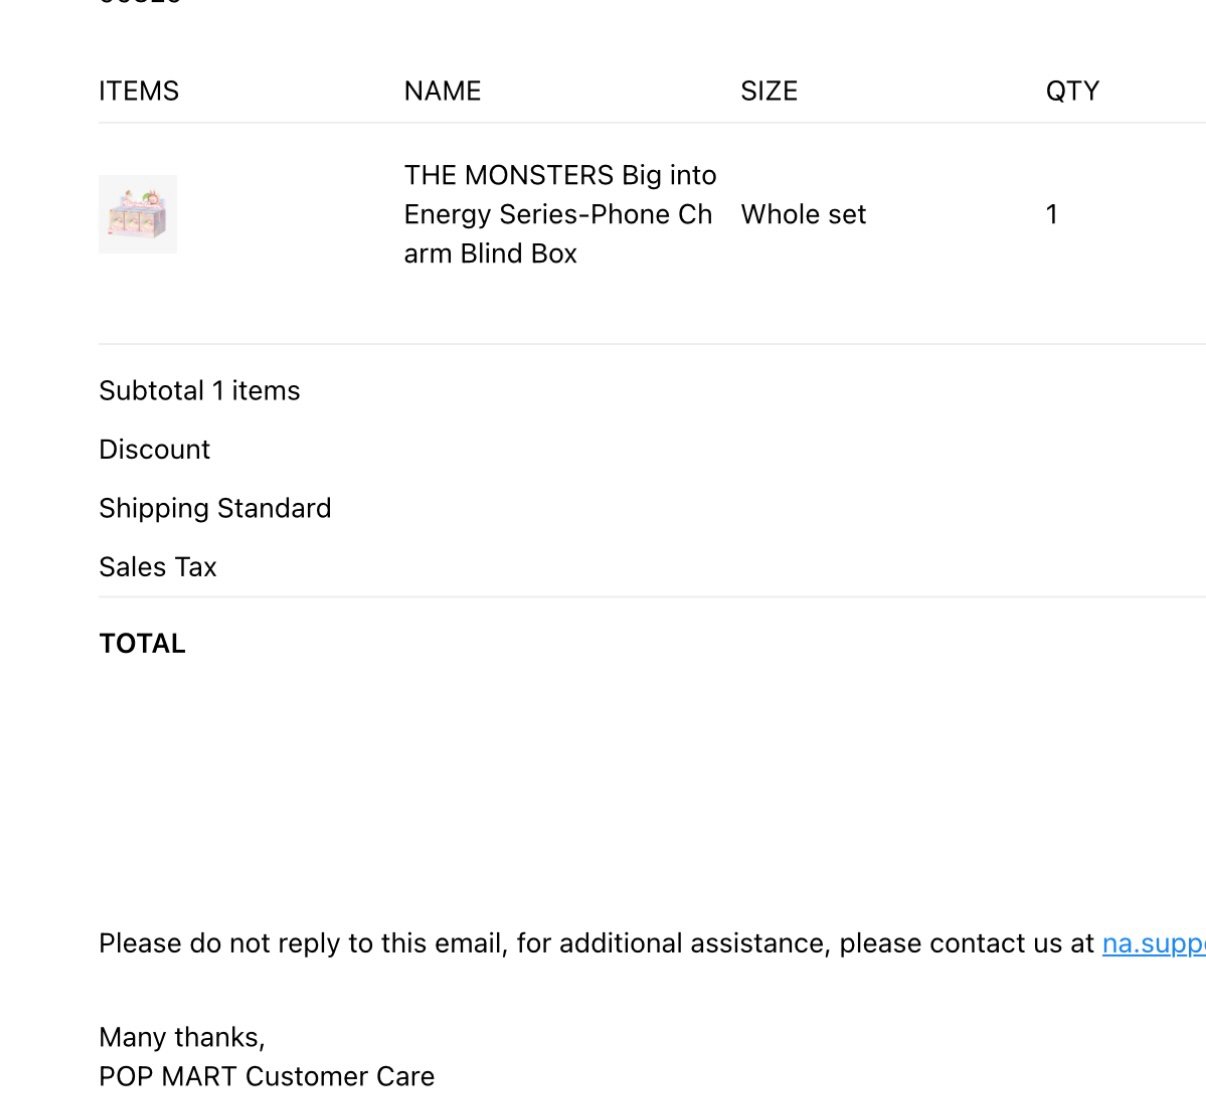Viewport: 1206px width, 1111px height.
Task: Click the Whole set size value
Action: pyautogui.click(x=803, y=214)
